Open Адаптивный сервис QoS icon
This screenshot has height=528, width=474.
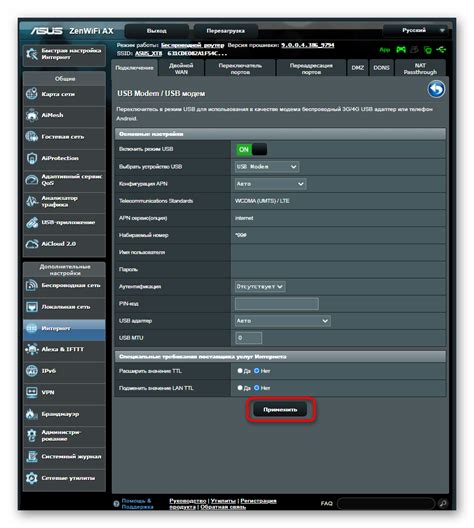click(32, 180)
